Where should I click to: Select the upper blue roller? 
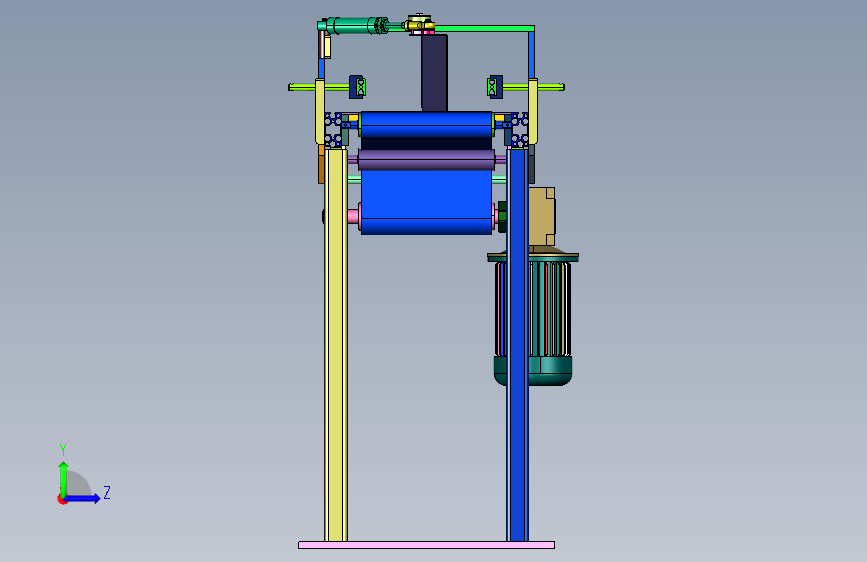(426, 125)
